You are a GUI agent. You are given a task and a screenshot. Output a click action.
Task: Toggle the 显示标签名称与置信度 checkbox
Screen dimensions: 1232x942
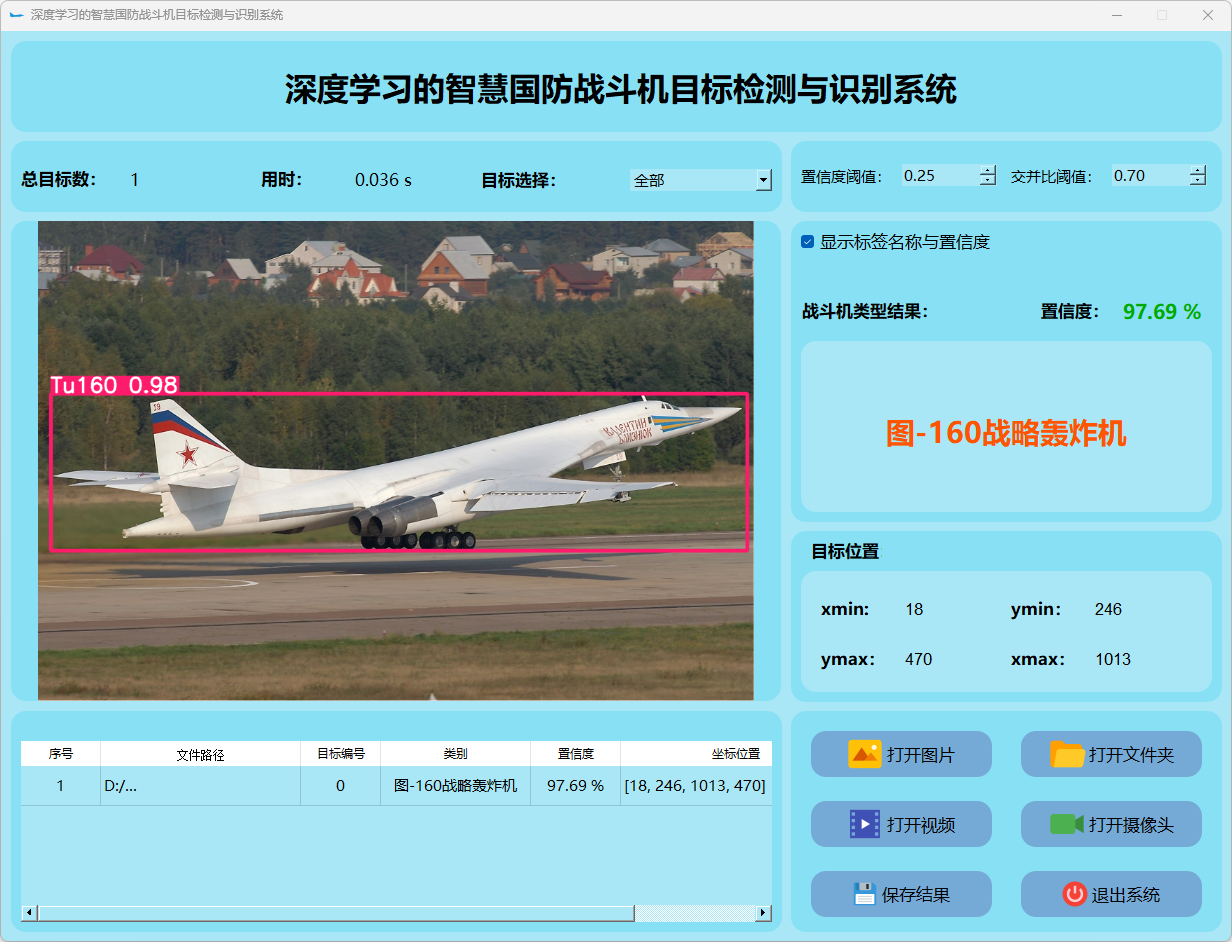point(808,242)
